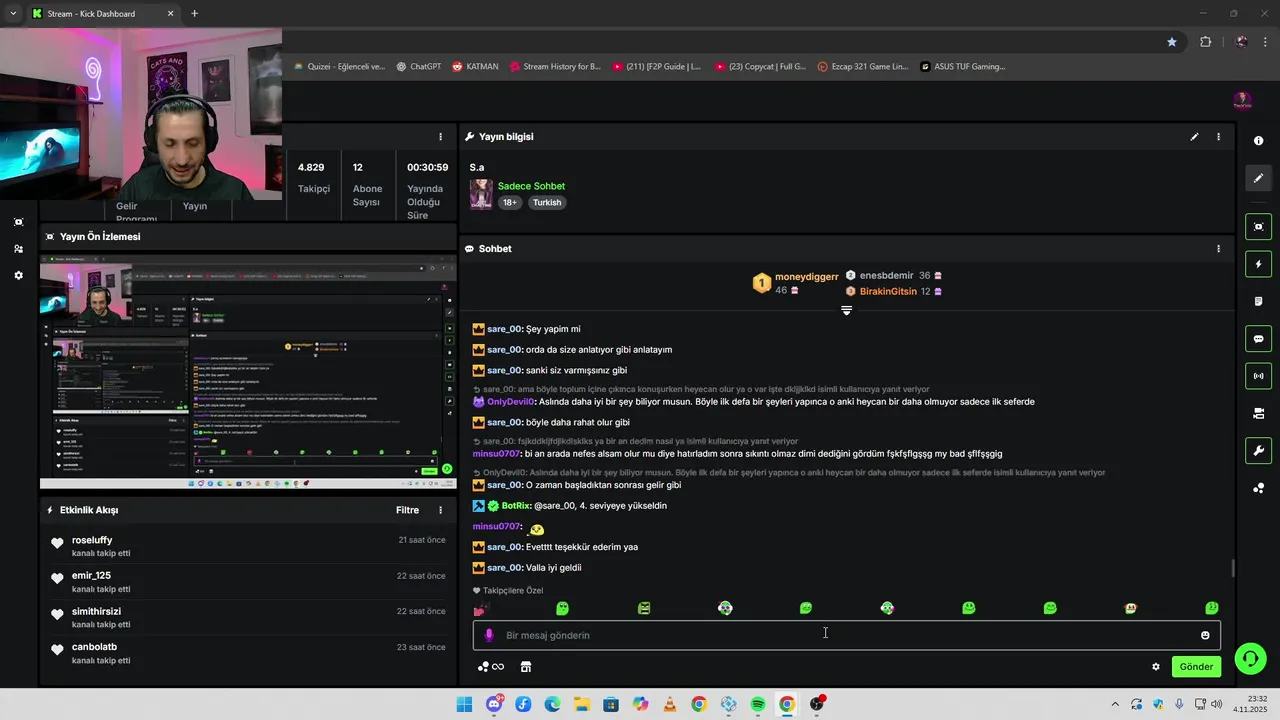1280x720 pixels.
Task: Click canbolatb in activity feed
Action: tap(94, 647)
